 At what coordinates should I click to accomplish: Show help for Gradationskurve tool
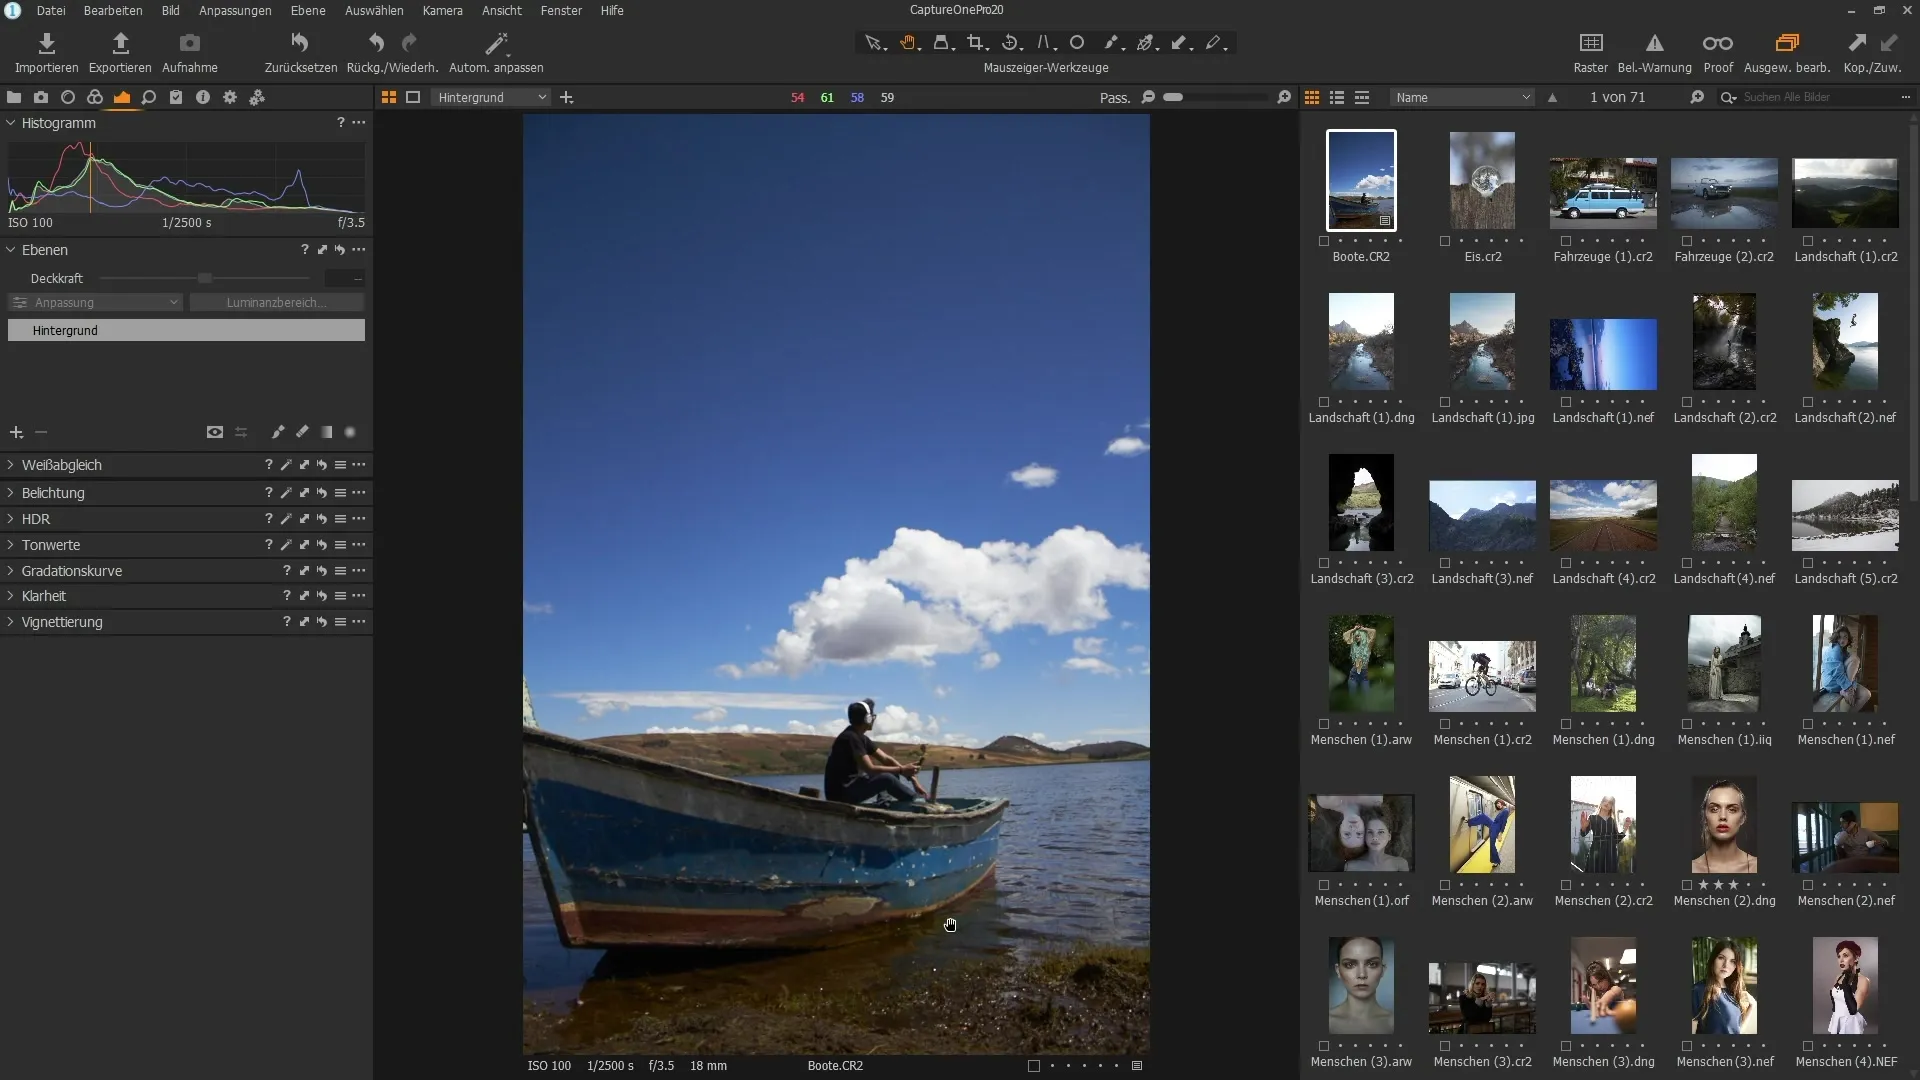[x=286, y=571]
